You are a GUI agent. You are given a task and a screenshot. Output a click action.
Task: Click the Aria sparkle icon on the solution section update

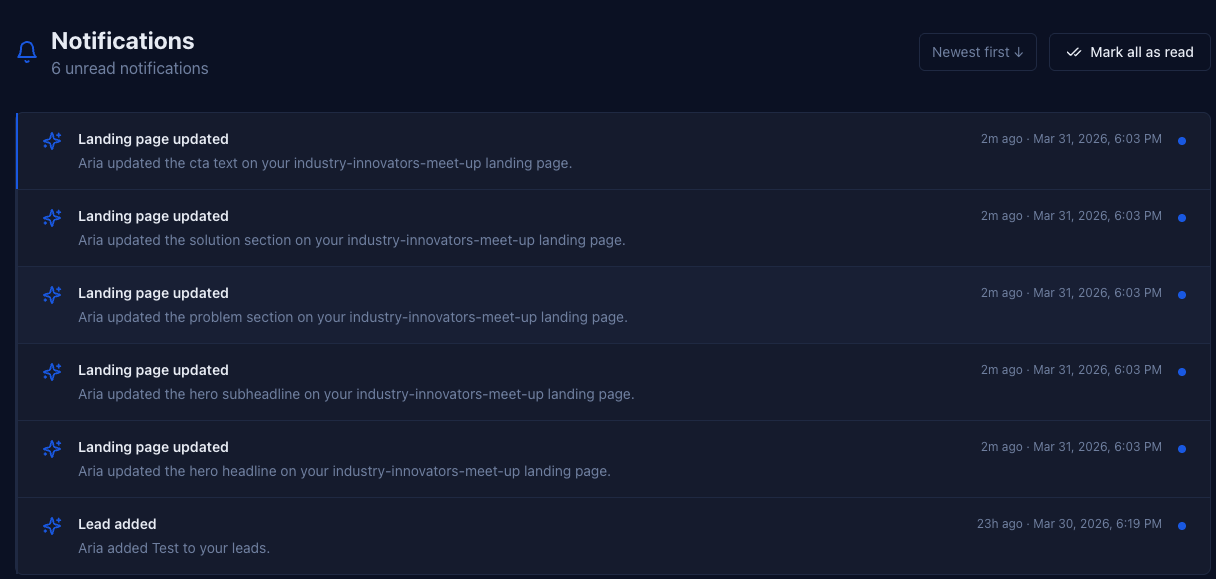52,217
